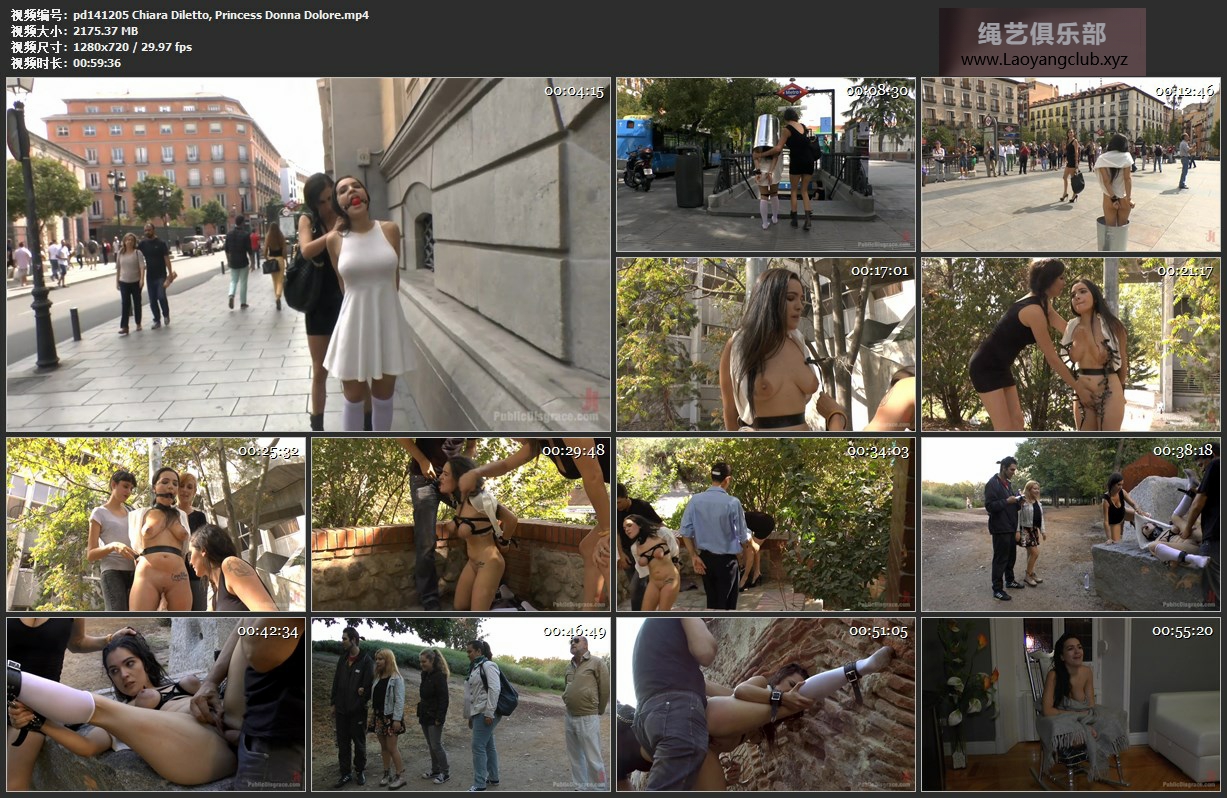
Task: Open the park thumbnail at 00:38:18
Action: click(x=1070, y=524)
